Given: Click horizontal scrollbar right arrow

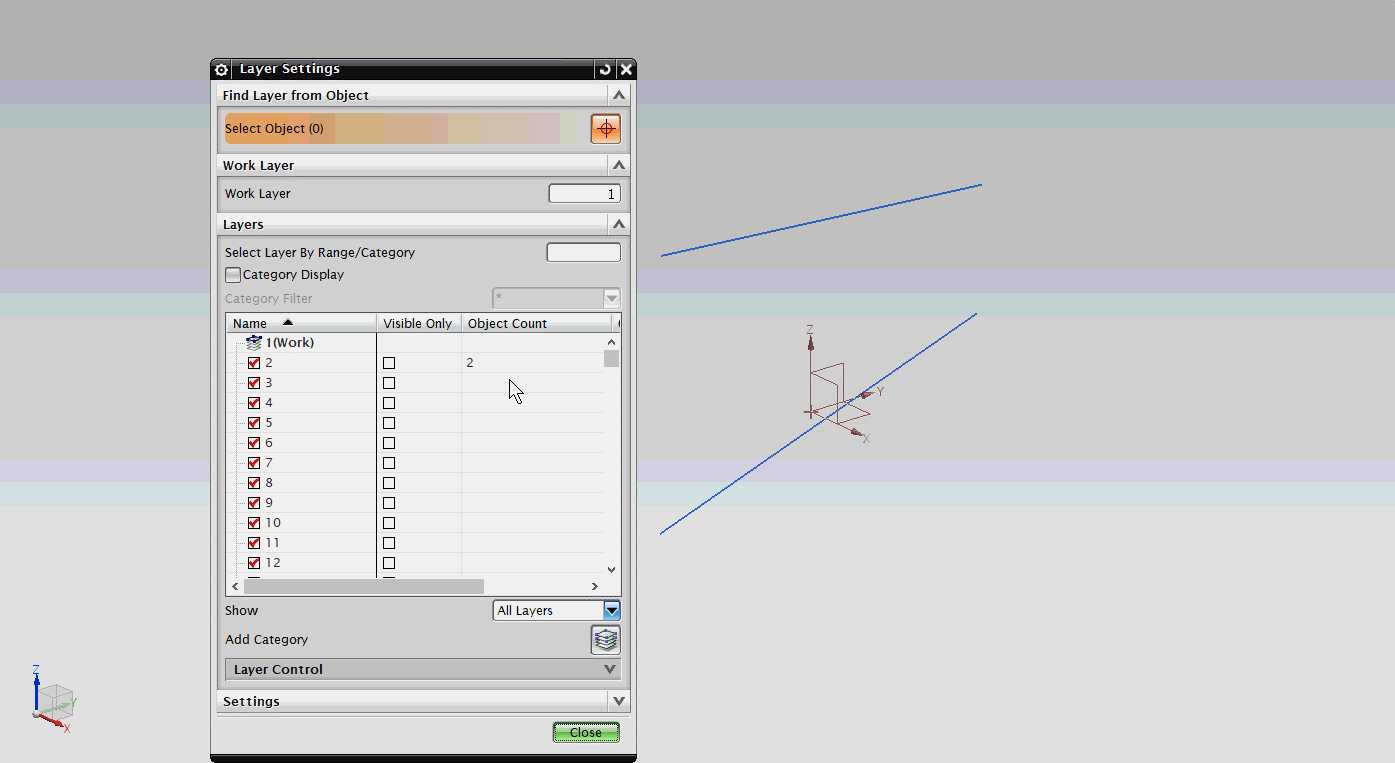Looking at the screenshot, I should click(x=594, y=586).
